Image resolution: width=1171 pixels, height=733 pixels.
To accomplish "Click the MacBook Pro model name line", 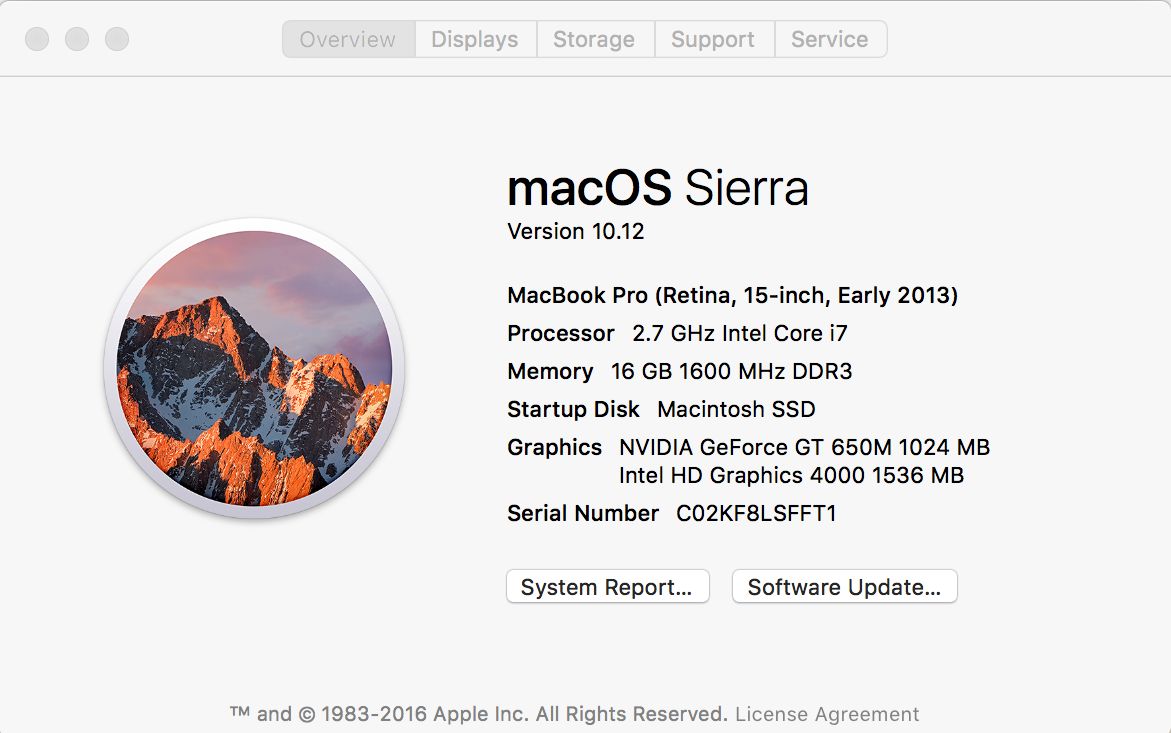I will click(732, 296).
